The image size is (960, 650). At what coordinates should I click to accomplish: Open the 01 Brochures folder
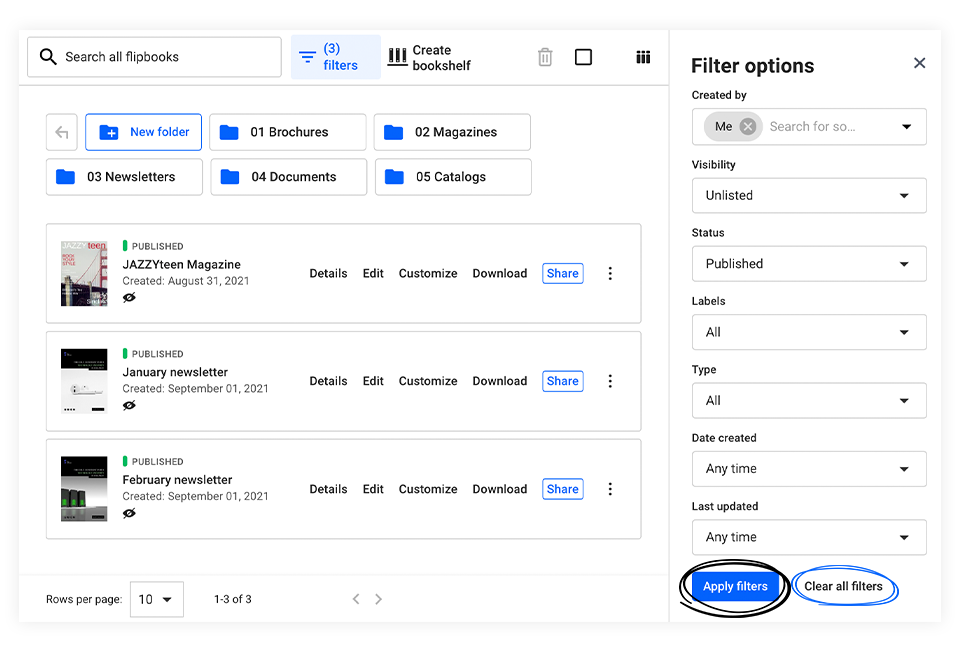pos(288,132)
